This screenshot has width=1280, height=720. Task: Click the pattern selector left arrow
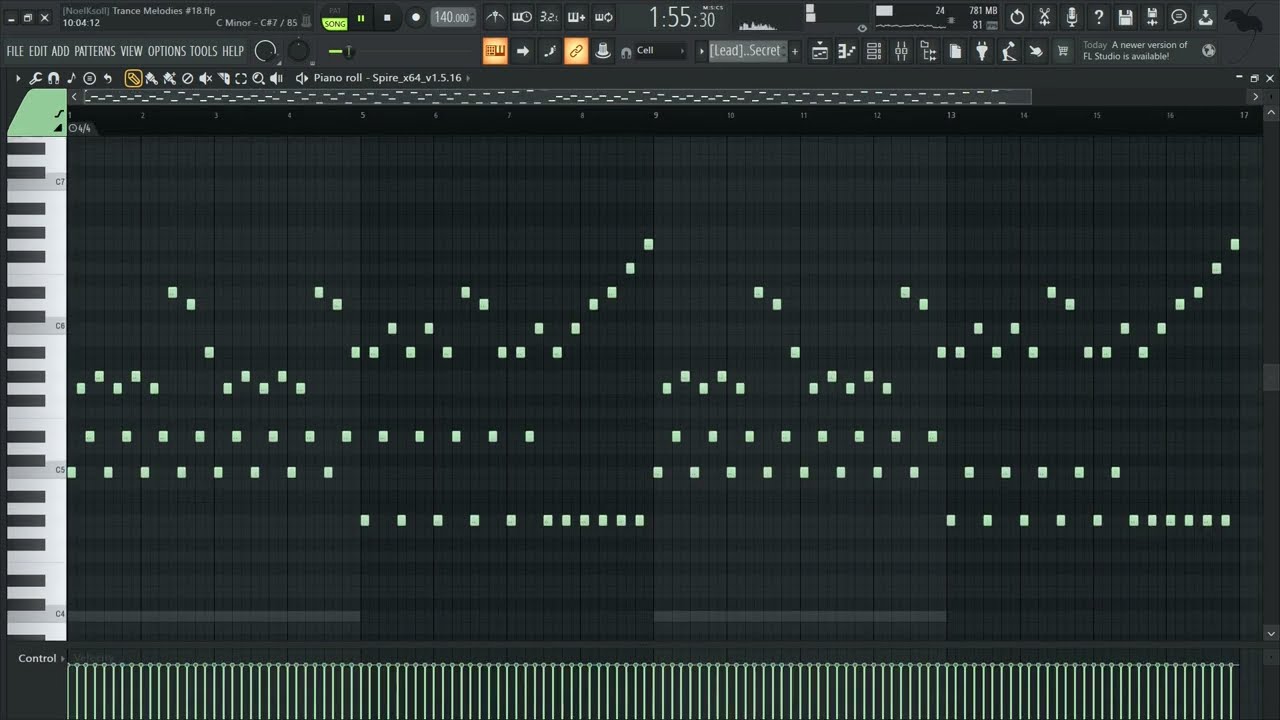tap(702, 51)
